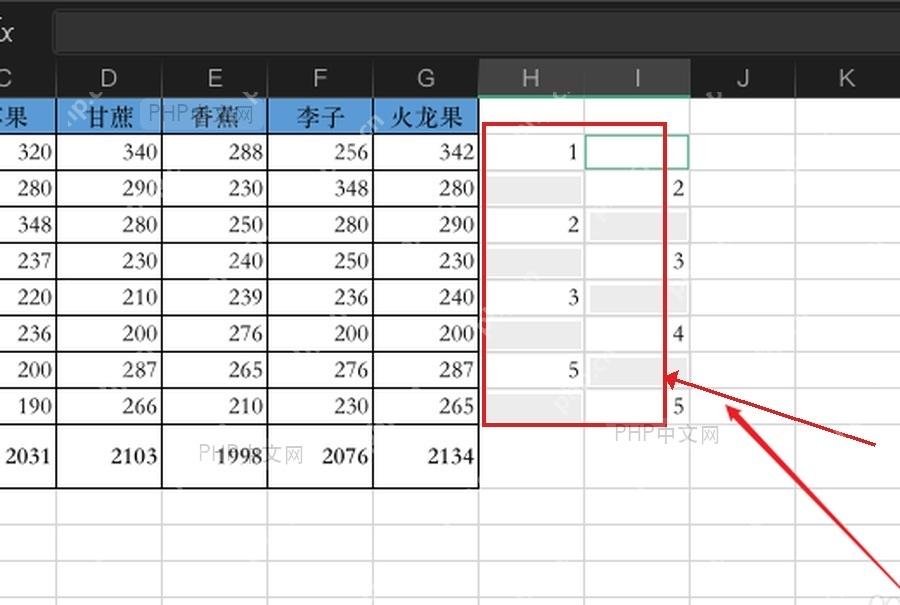Select the 265 cell under 火龙果

pos(426,406)
